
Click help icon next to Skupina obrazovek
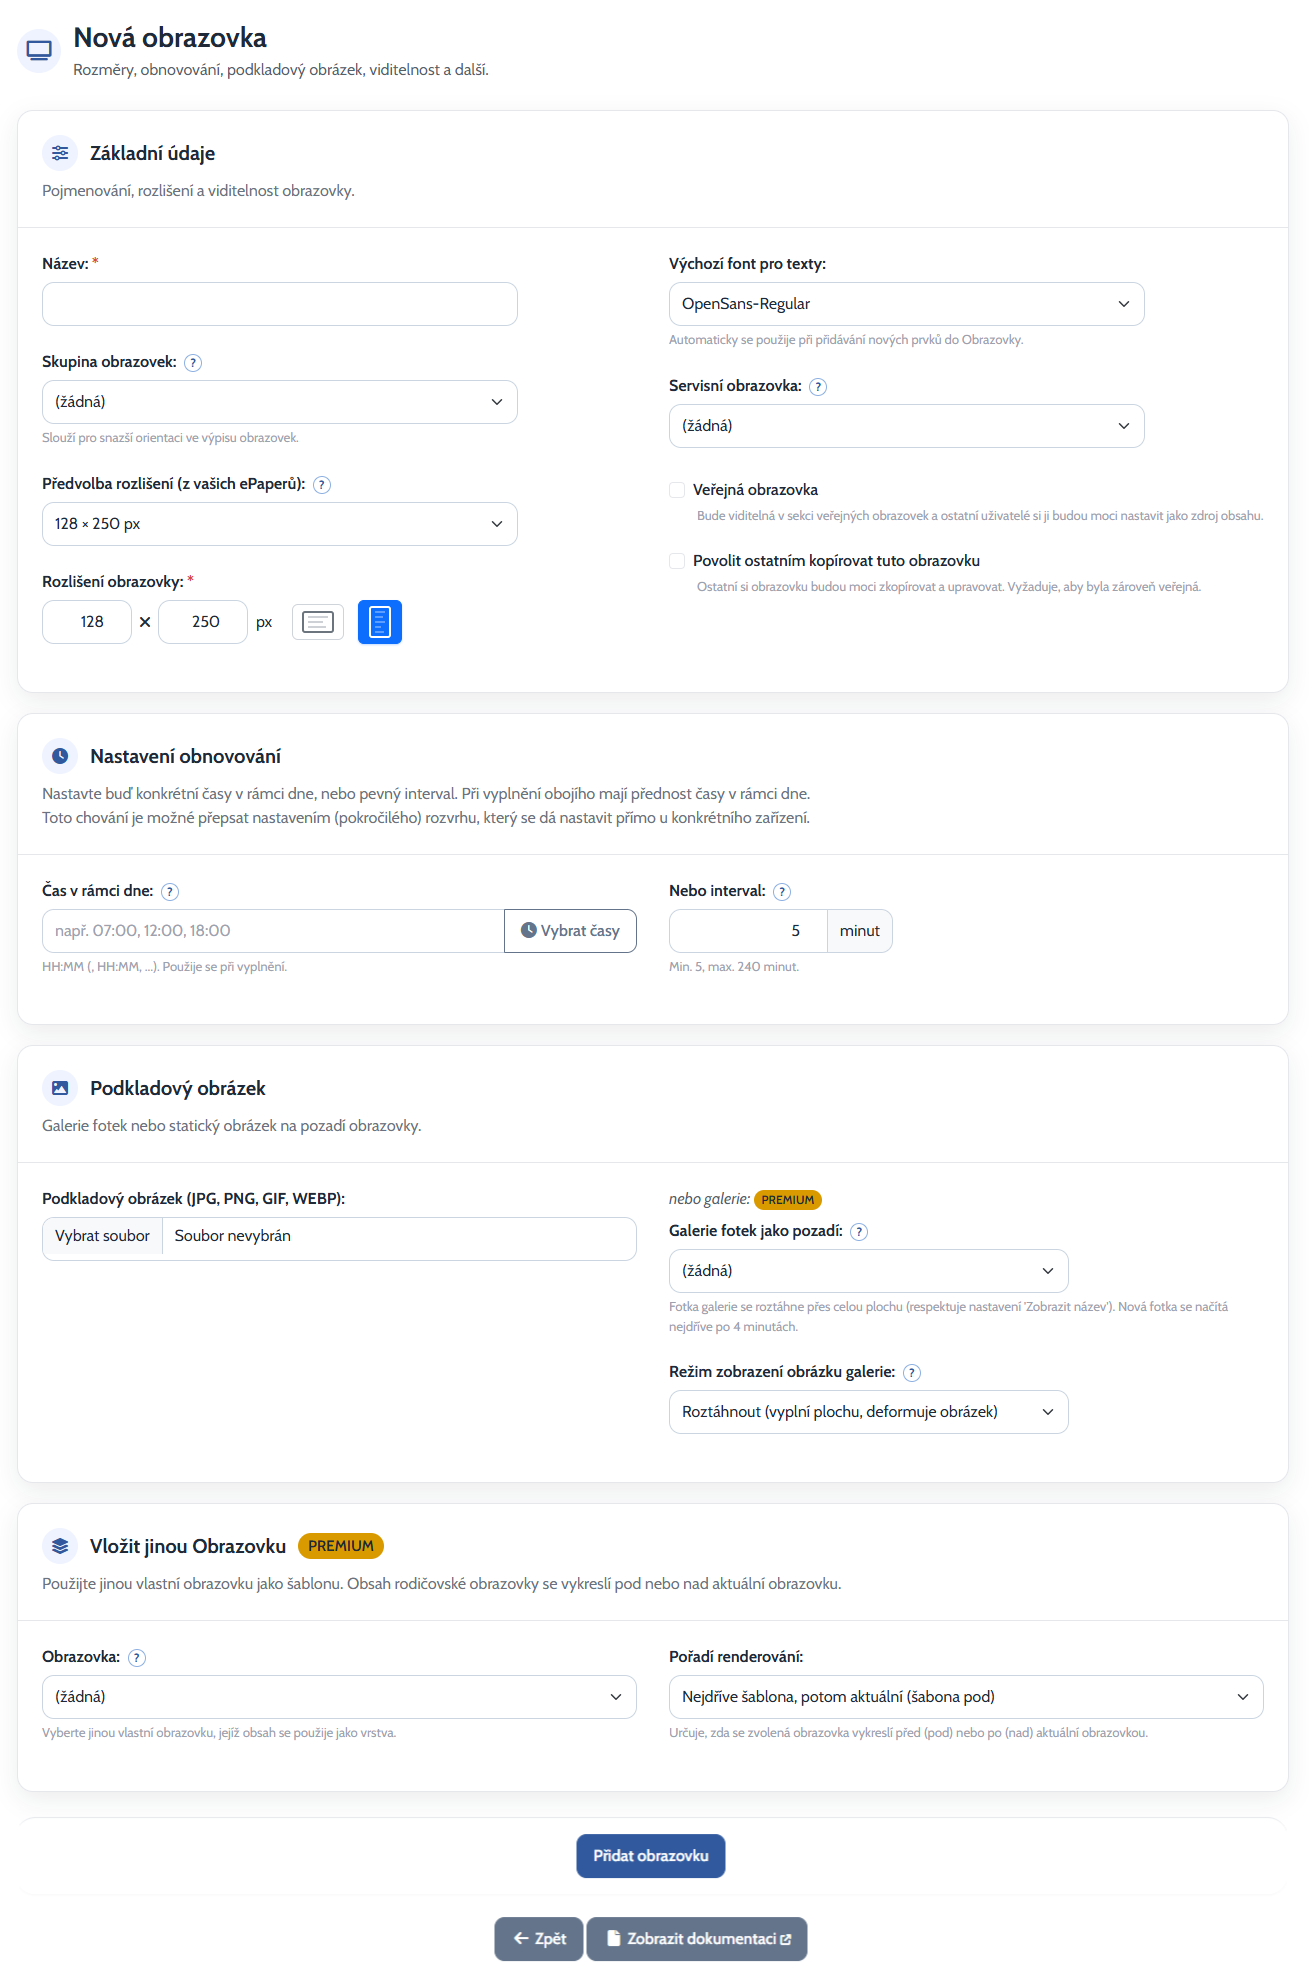pyautogui.click(x=193, y=363)
